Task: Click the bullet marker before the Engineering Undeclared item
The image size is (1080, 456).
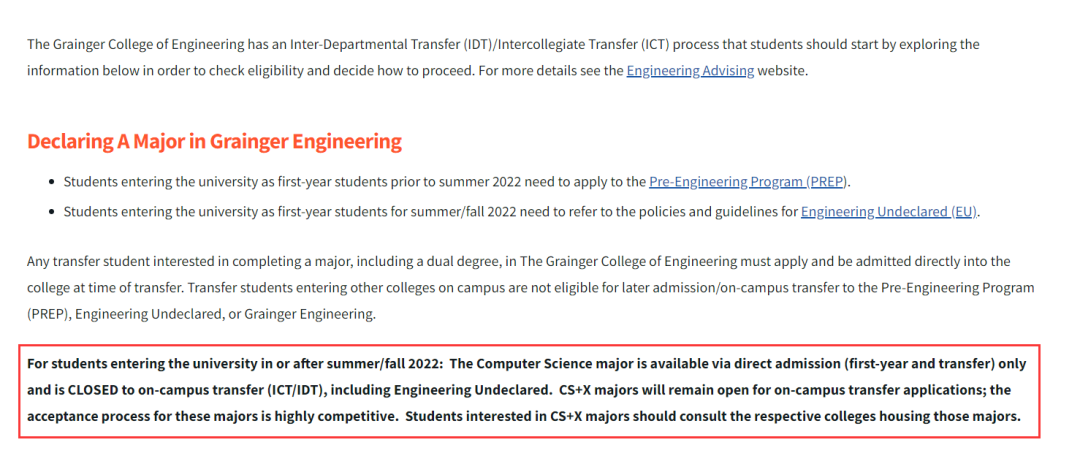Action: coord(52,212)
